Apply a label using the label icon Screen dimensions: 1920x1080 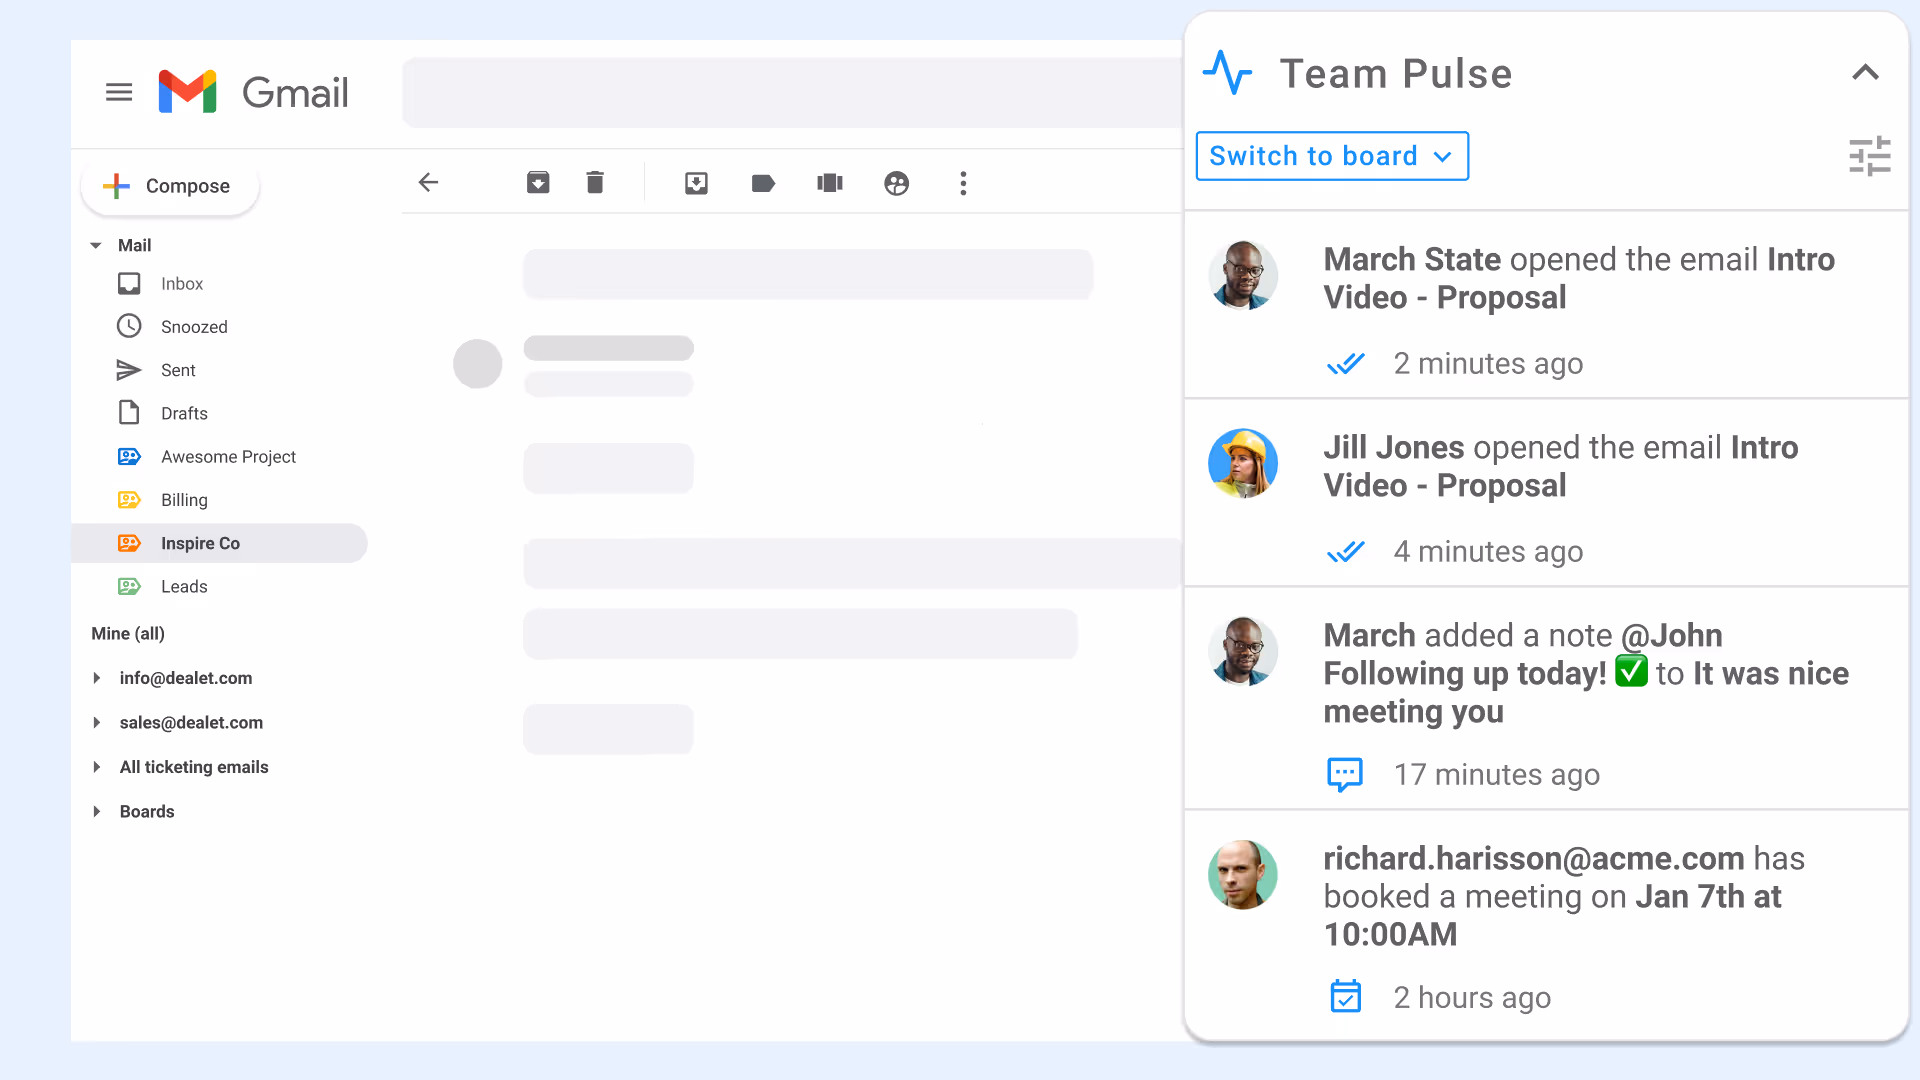click(763, 183)
